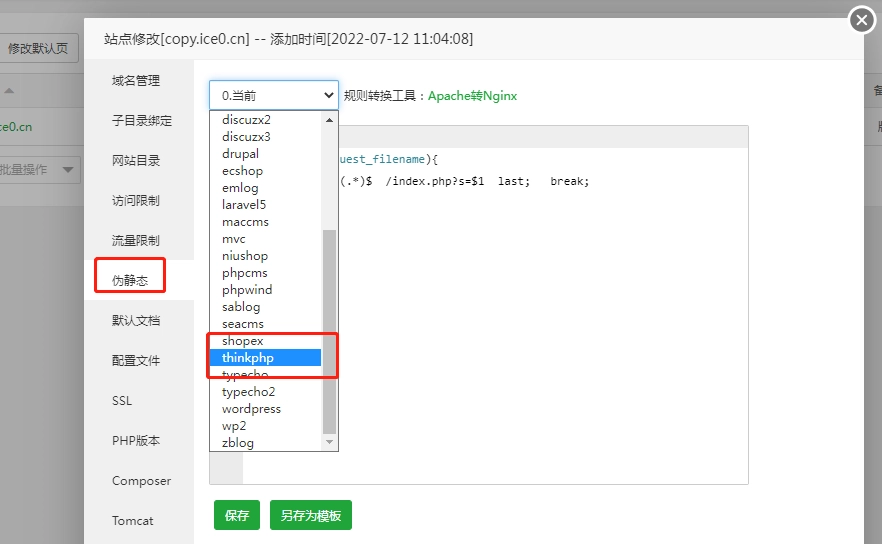
Task: Open the rewrite template dropdown
Action: (273, 95)
